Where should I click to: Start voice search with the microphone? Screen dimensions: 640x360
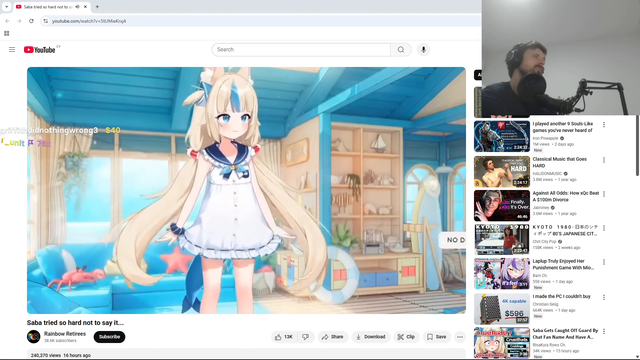[423, 49]
